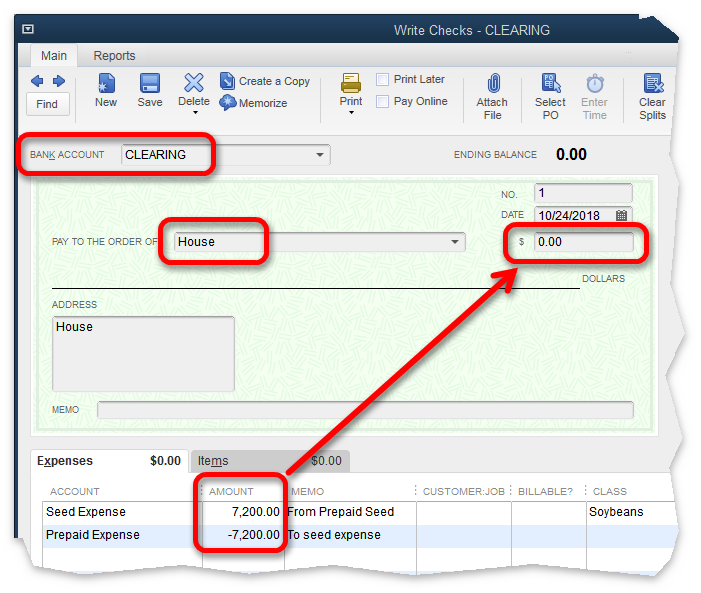701x593 pixels.
Task: Attach File using the paperclip icon
Action: pos(493,84)
